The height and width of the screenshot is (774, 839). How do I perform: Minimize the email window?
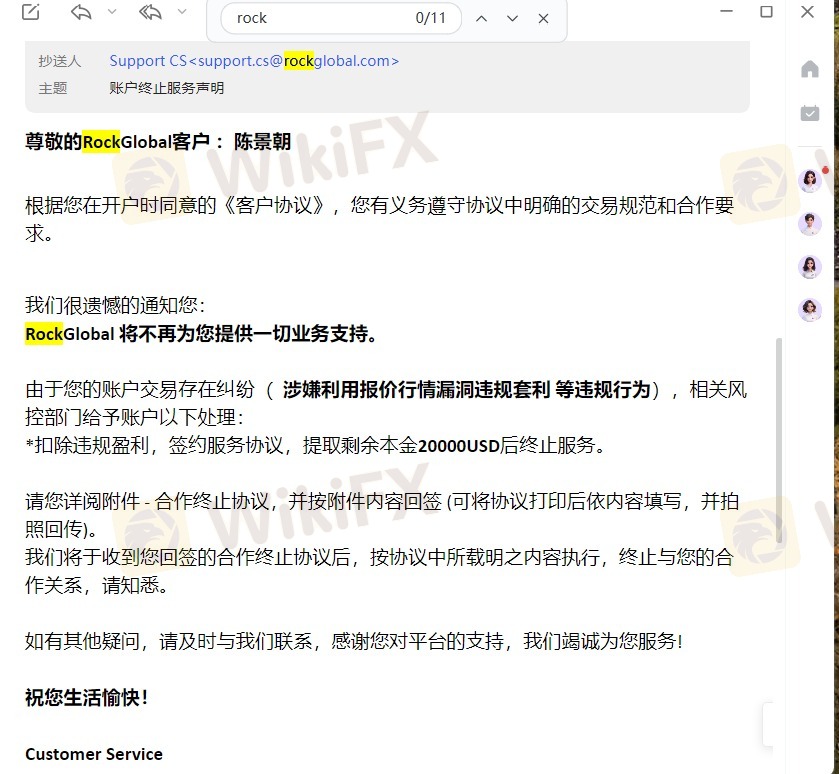point(727,11)
